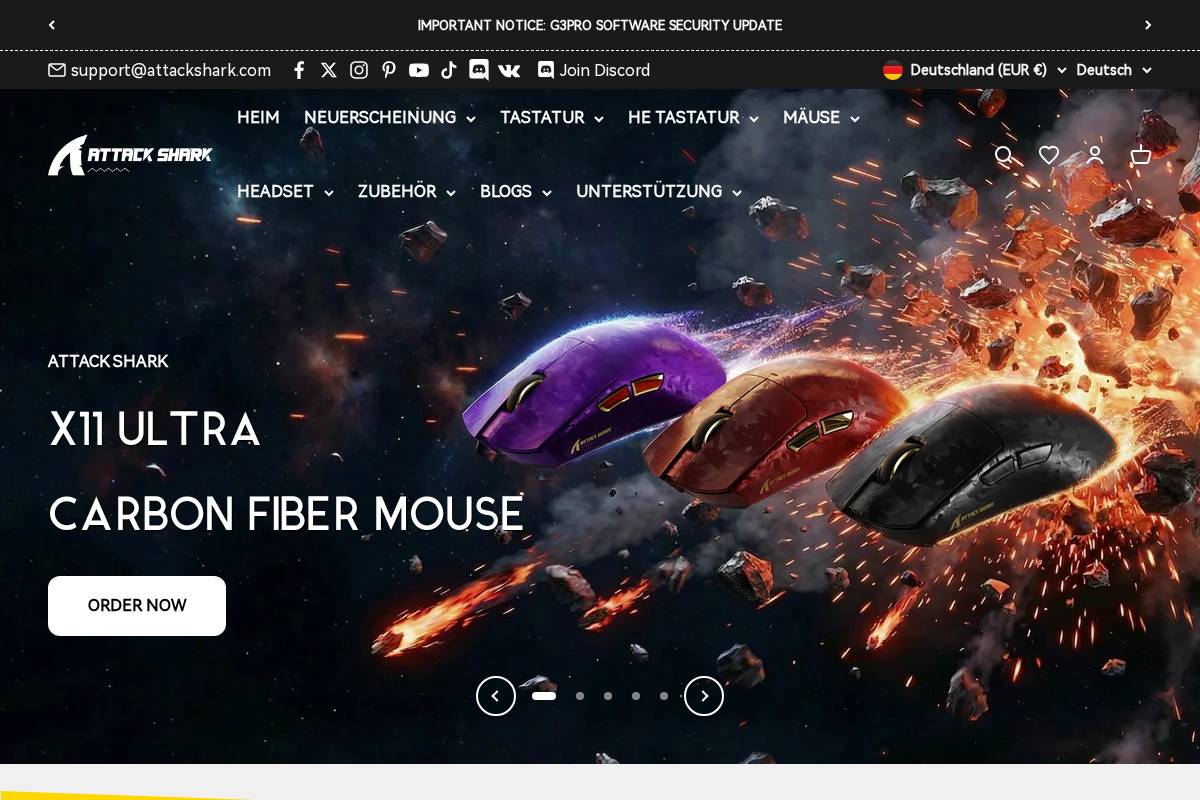Click the support@attackshark.com email link
Screen dimensions: 1200x800
coord(171,70)
